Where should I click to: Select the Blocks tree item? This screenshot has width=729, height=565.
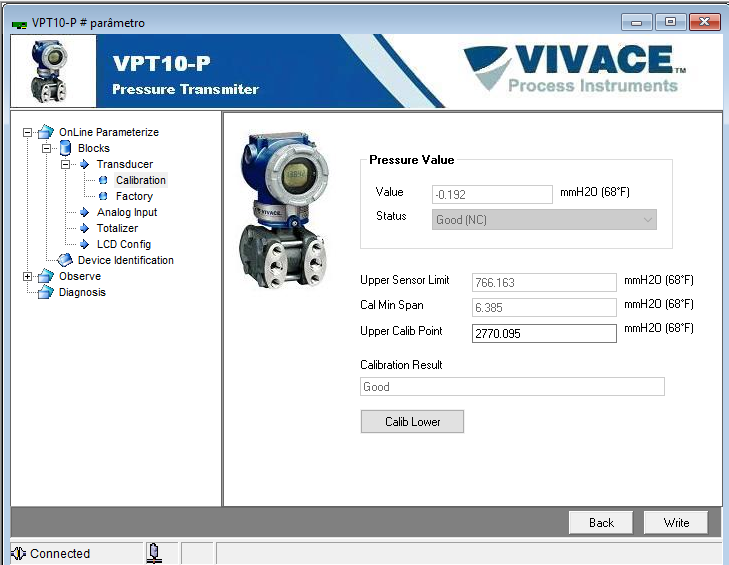click(94, 148)
